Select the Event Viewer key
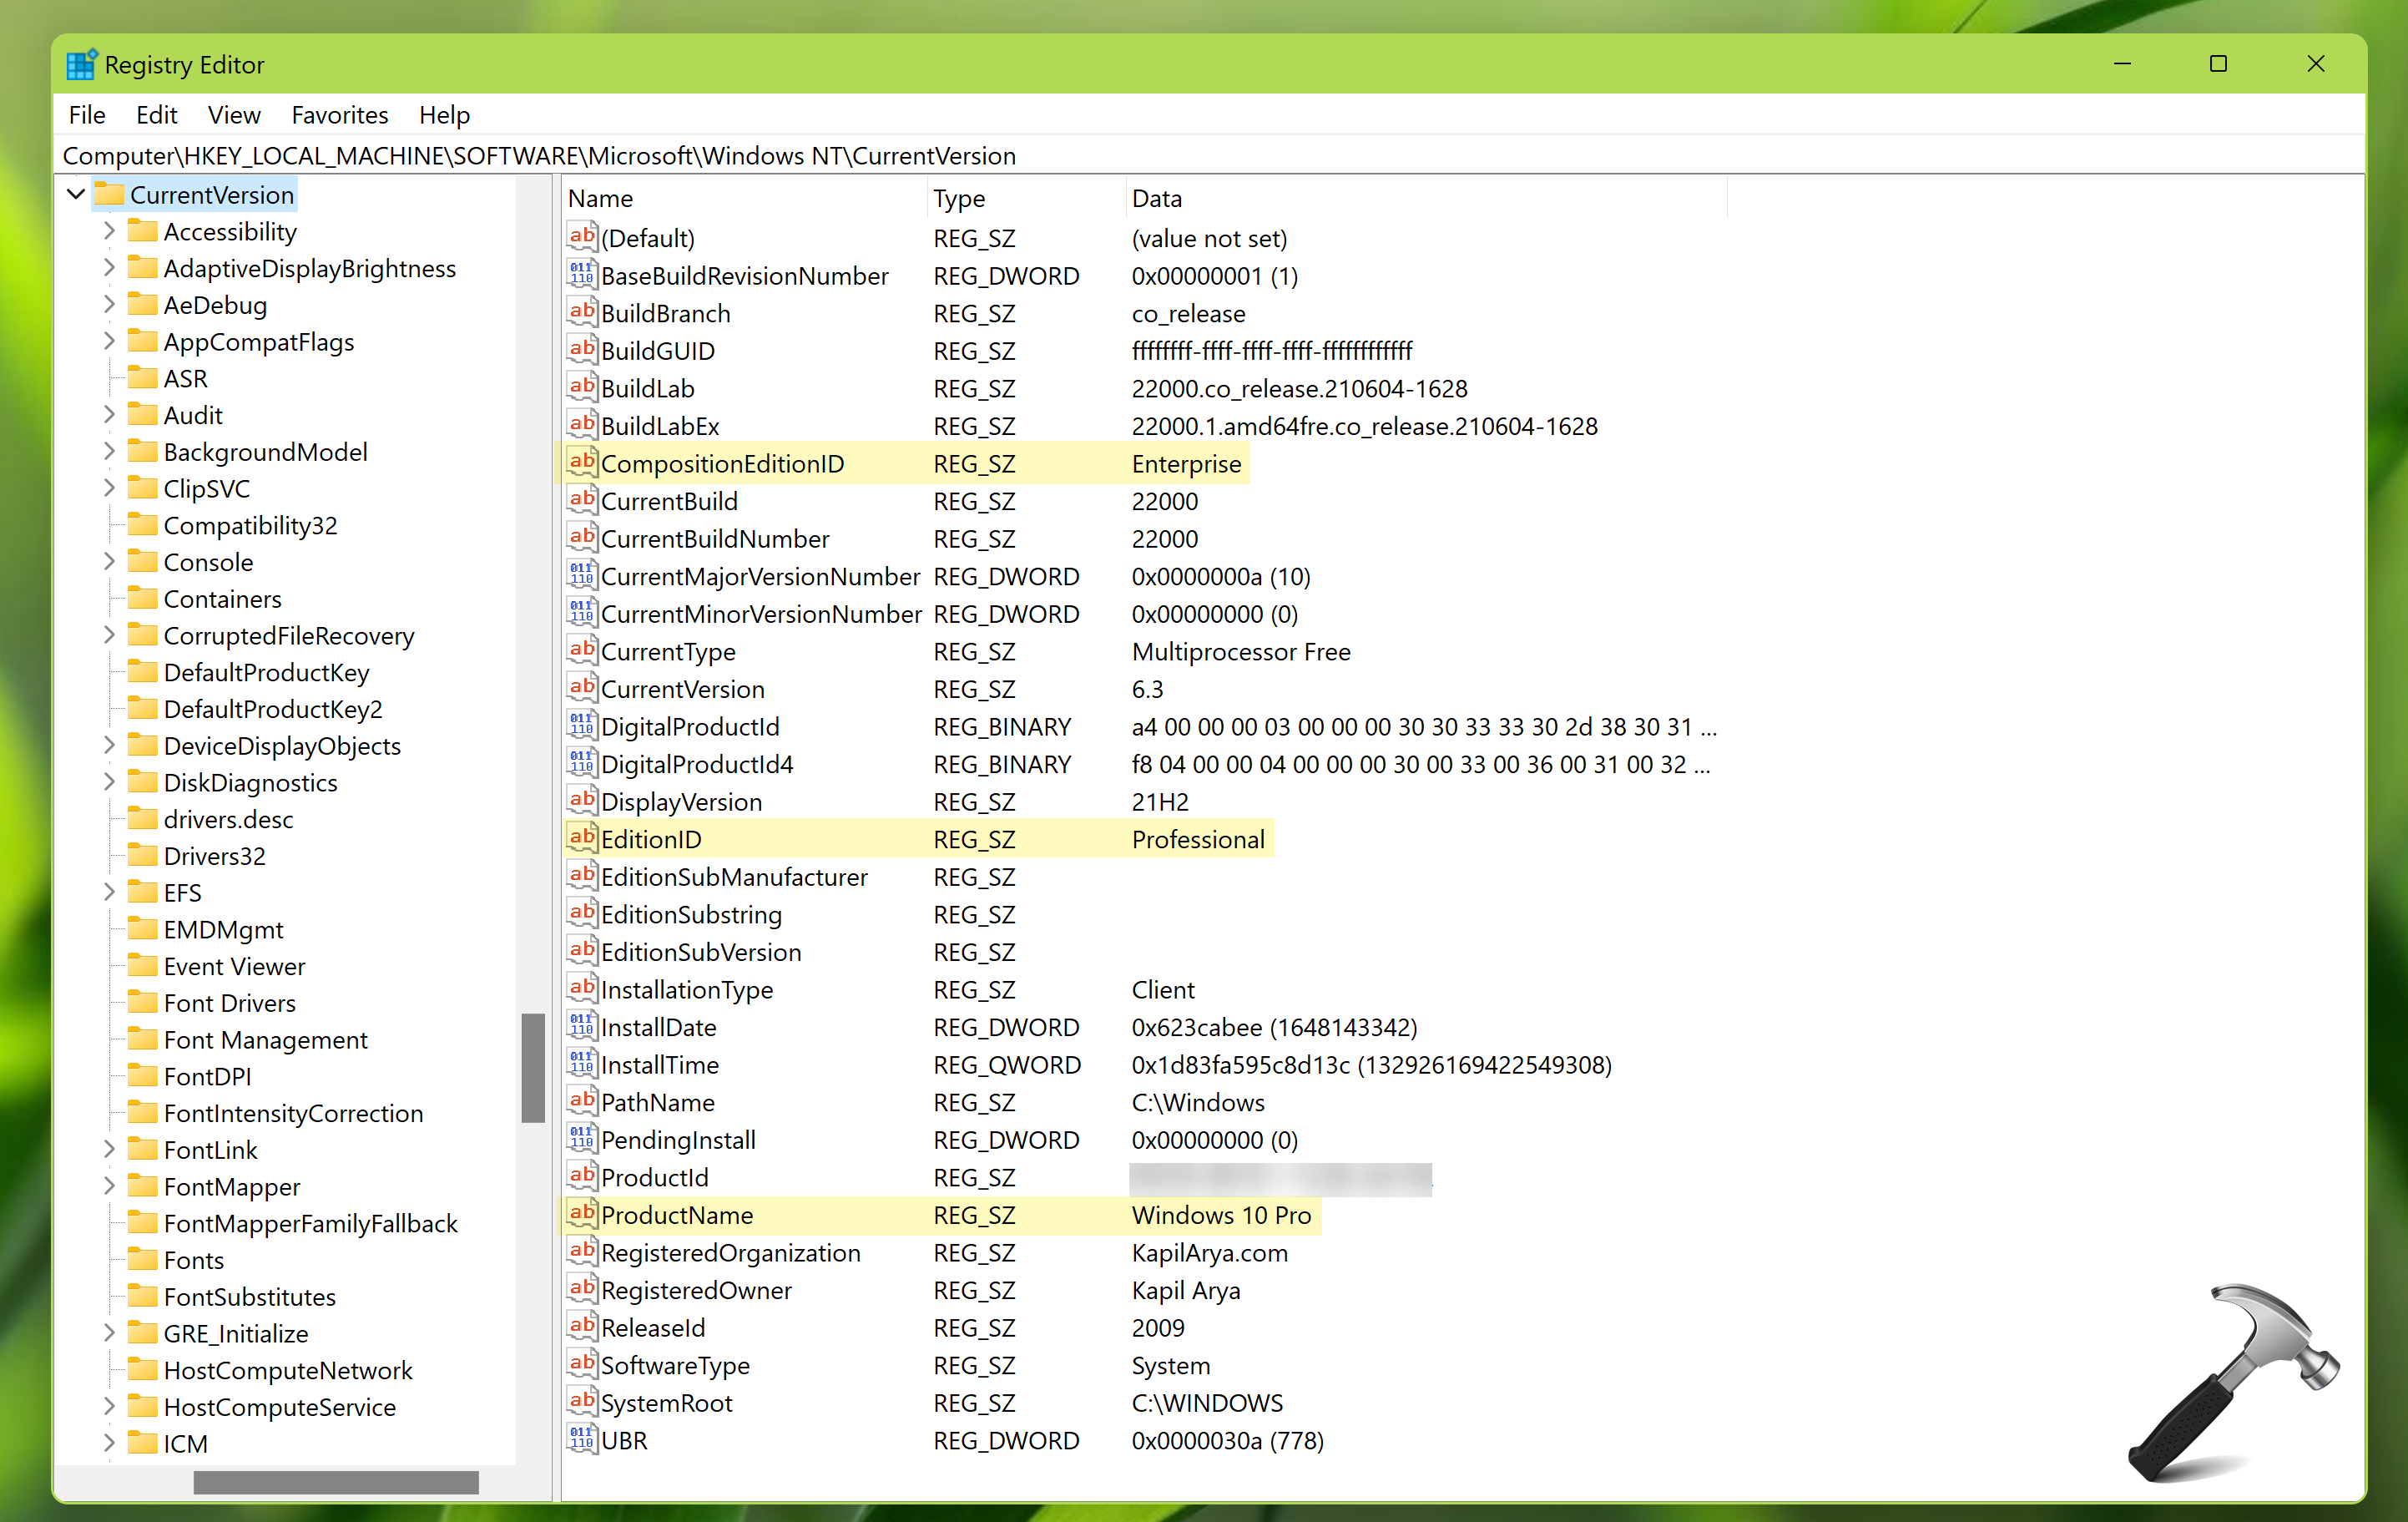Screen dimensions: 2408x1522 pos(234,966)
